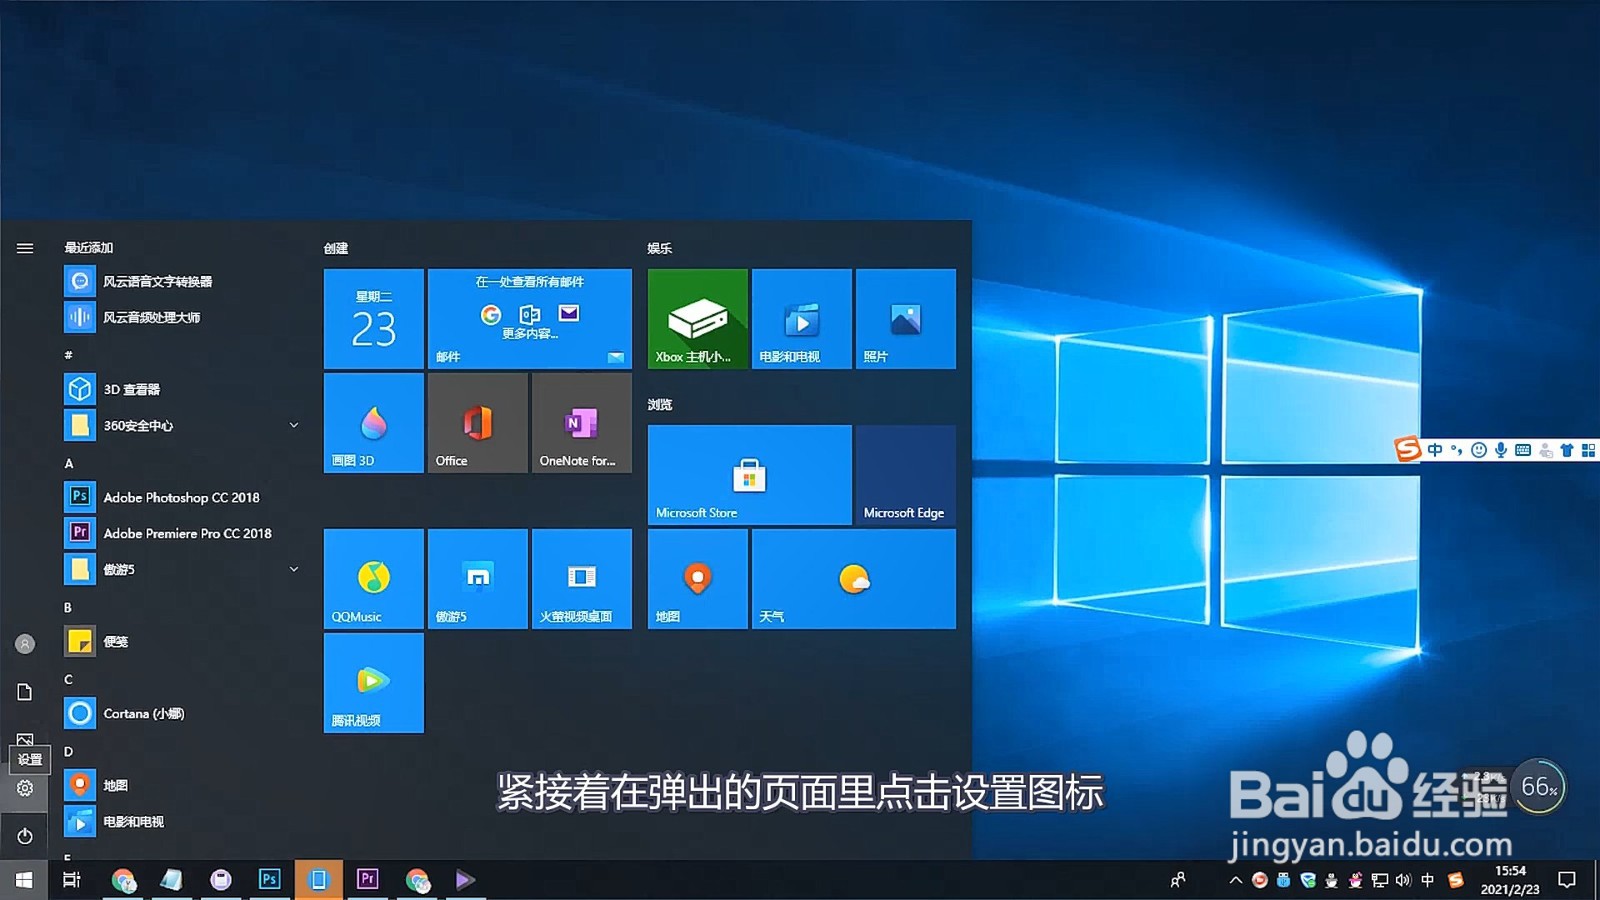Click the Windows Start button

click(24, 880)
